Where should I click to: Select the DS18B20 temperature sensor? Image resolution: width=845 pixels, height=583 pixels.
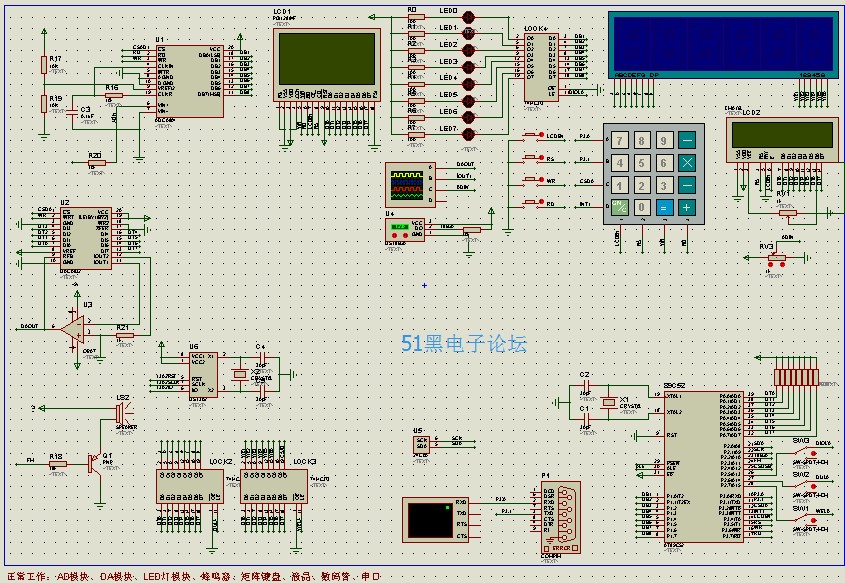pyautogui.click(x=406, y=228)
